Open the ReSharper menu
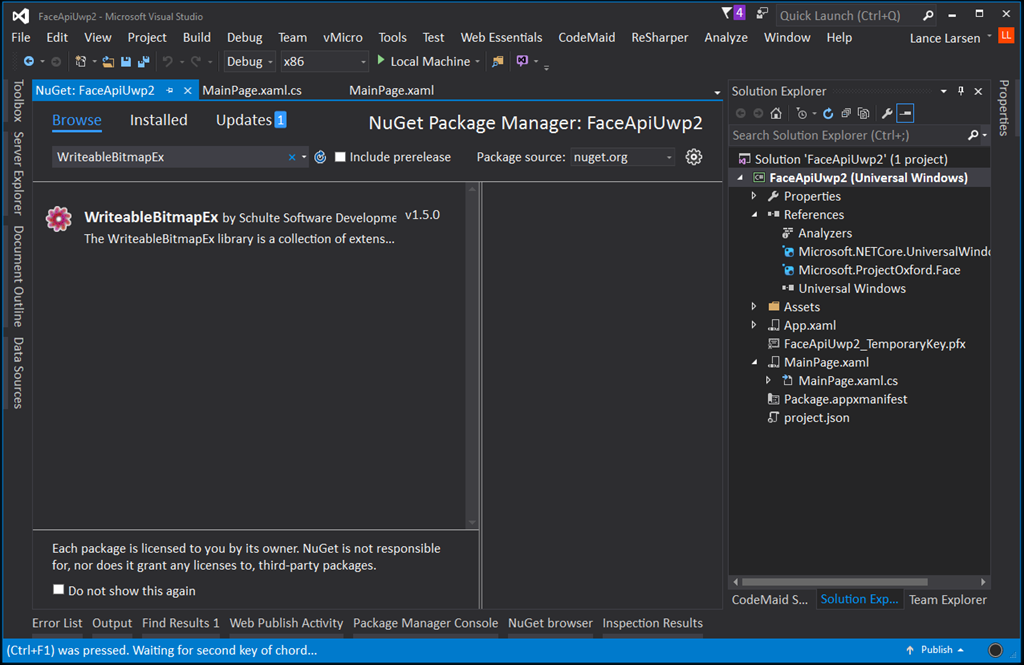 click(x=660, y=38)
